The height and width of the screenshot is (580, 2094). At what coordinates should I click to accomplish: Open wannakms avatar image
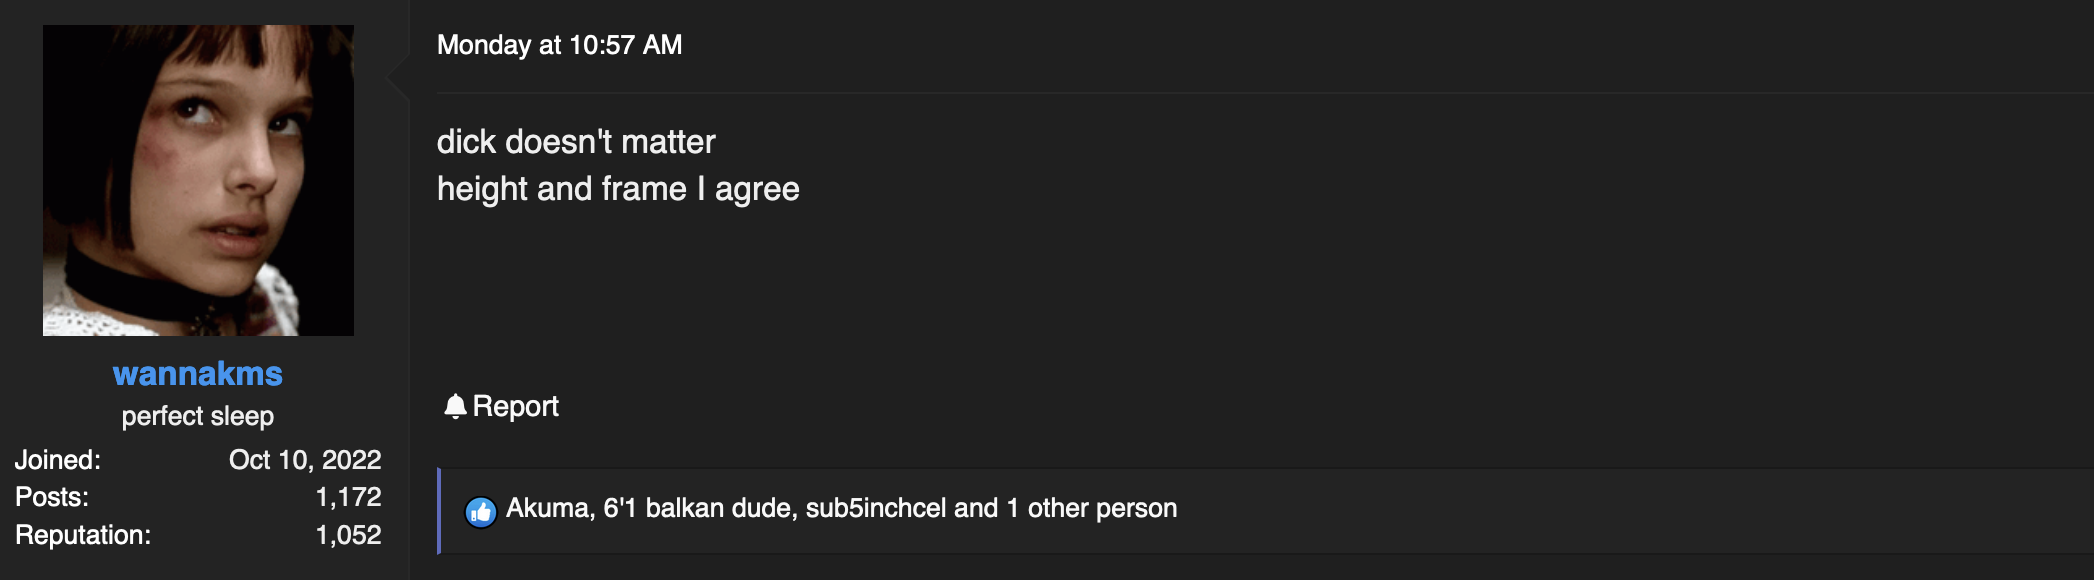tap(198, 180)
